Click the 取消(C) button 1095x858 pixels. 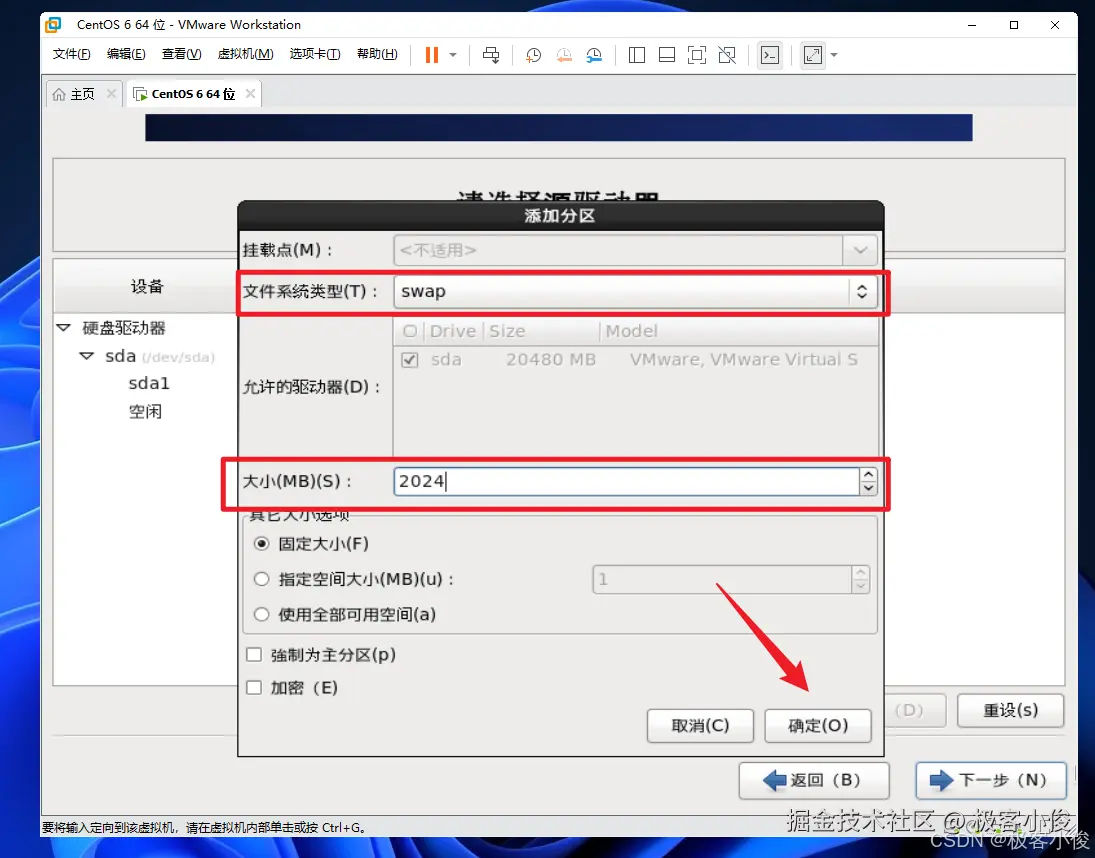(x=700, y=726)
